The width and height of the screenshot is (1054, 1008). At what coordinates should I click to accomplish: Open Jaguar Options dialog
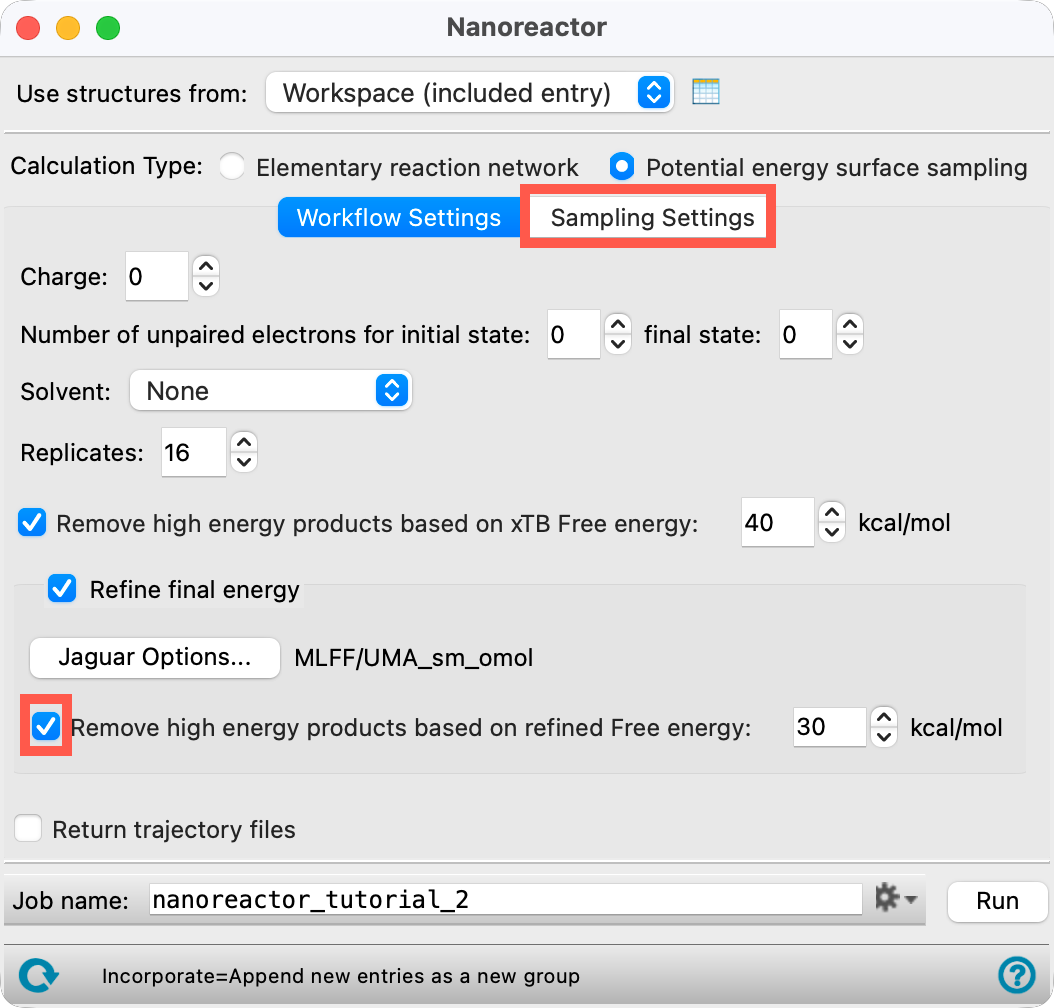[x=155, y=657]
